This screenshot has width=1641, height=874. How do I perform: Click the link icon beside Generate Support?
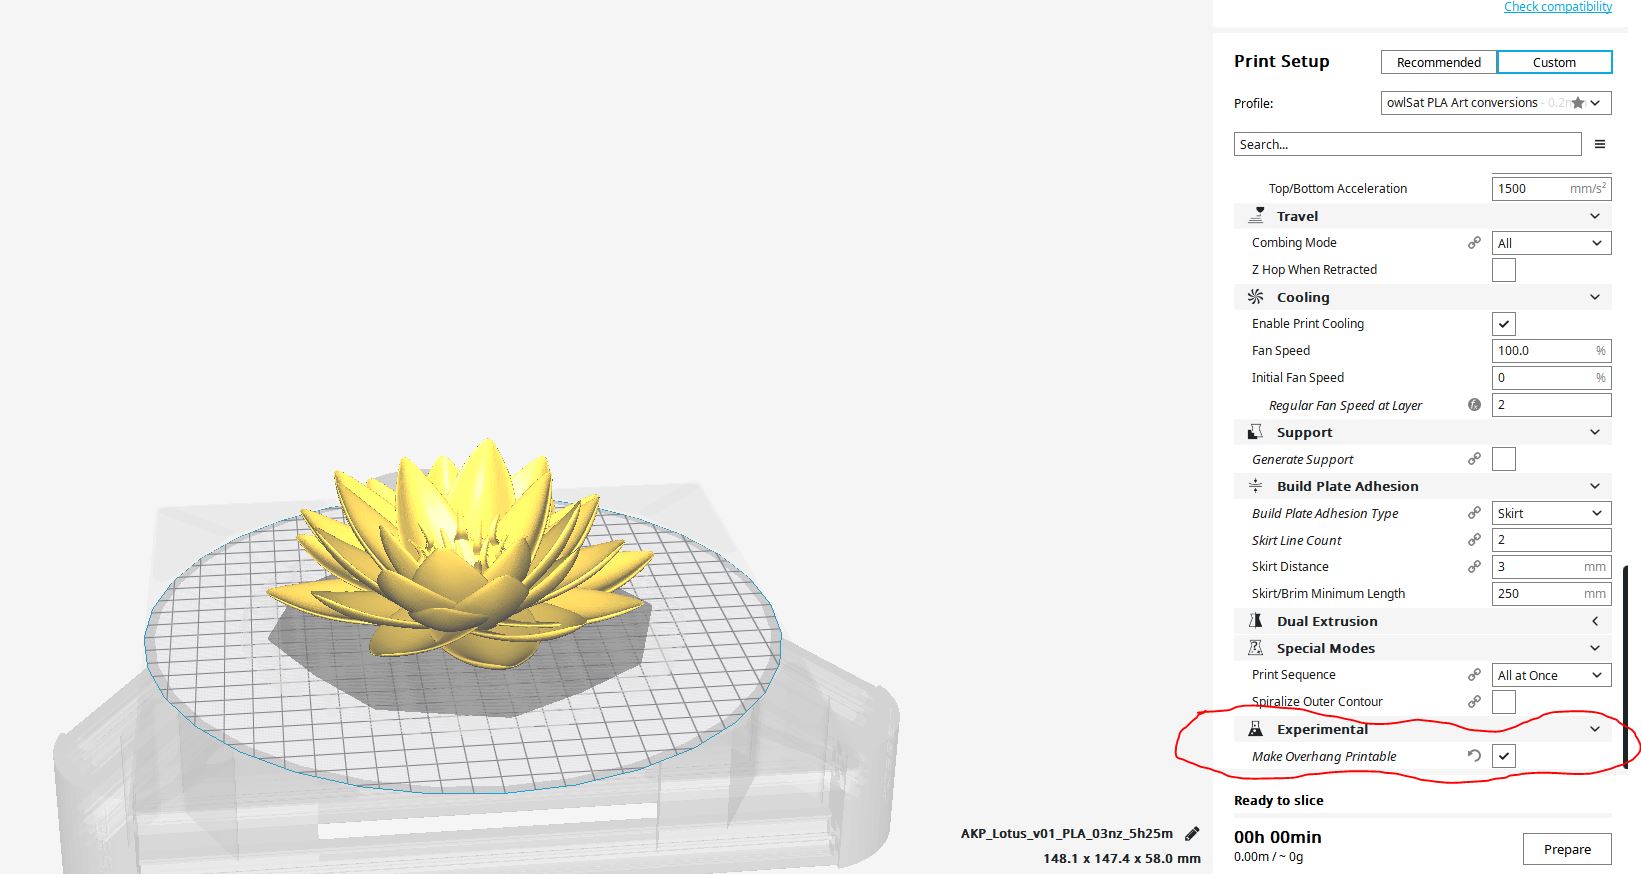pos(1474,459)
